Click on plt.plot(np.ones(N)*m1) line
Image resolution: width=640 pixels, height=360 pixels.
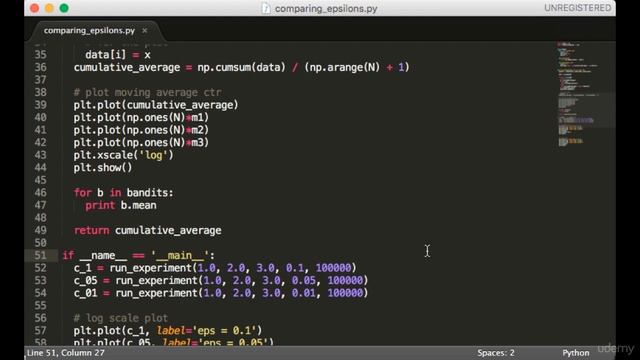141,118
